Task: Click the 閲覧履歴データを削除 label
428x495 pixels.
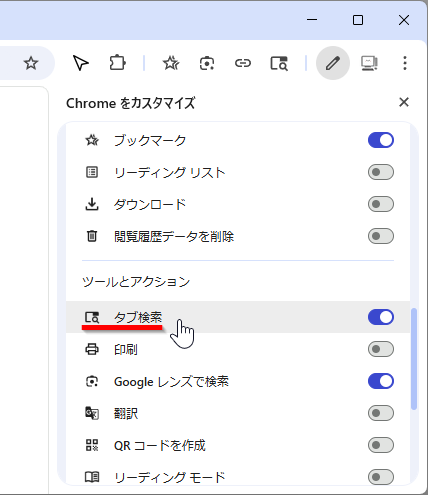Action: (x=174, y=236)
